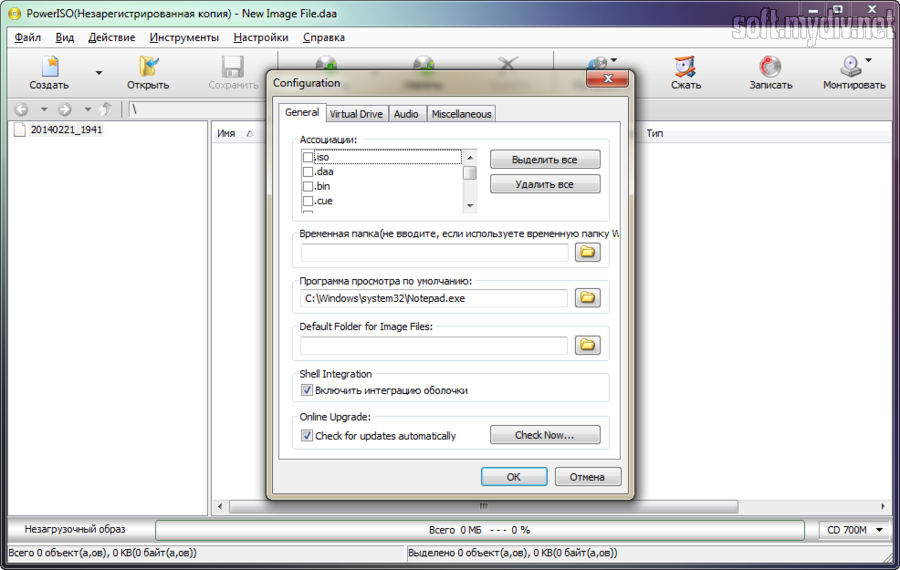
Task: Open the Файл menu
Action: tap(28, 37)
